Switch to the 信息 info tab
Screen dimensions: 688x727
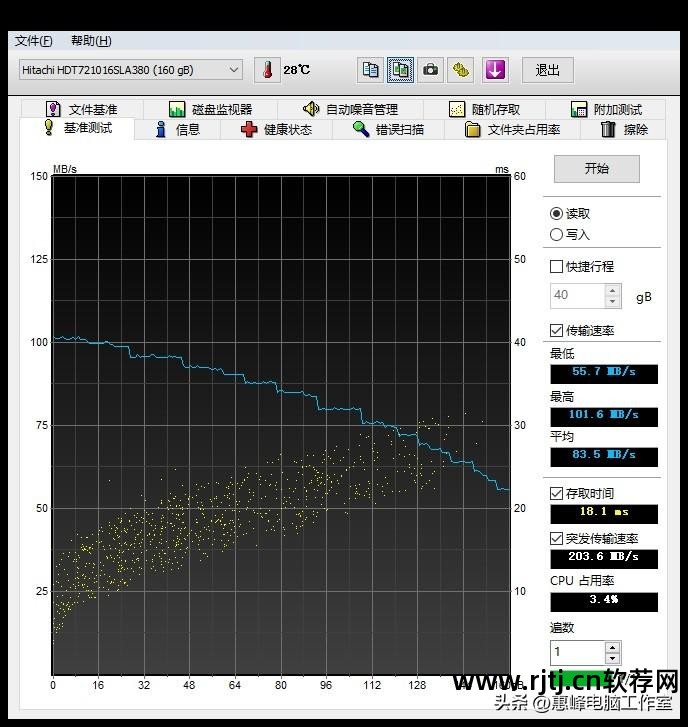tap(178, 129)
